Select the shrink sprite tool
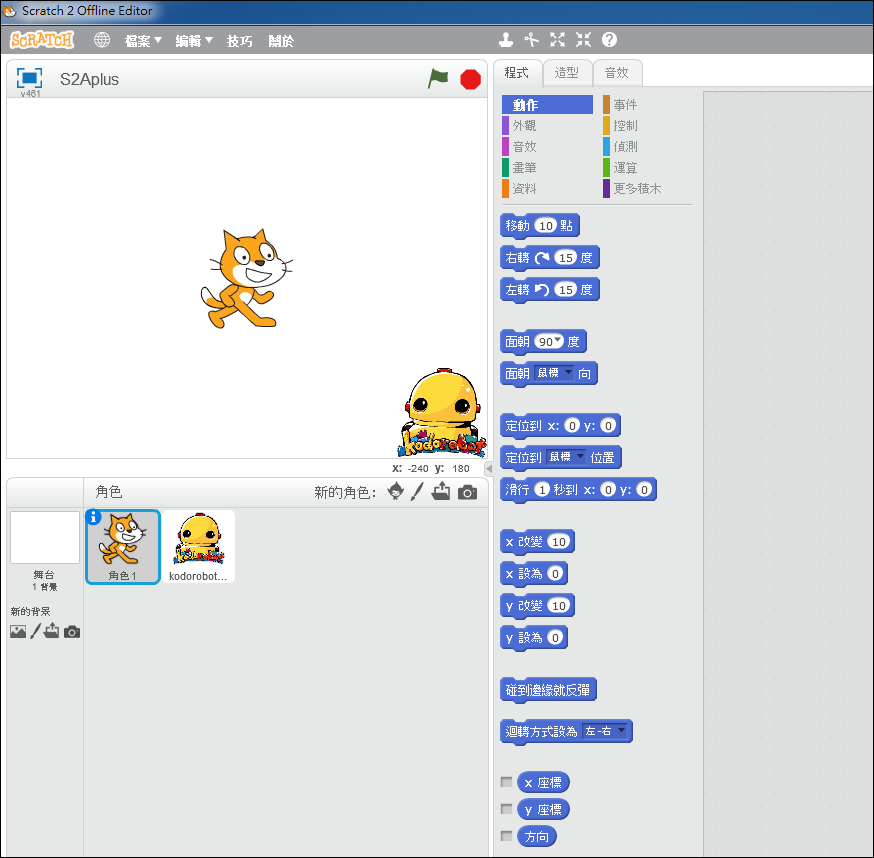 (583, 40)
